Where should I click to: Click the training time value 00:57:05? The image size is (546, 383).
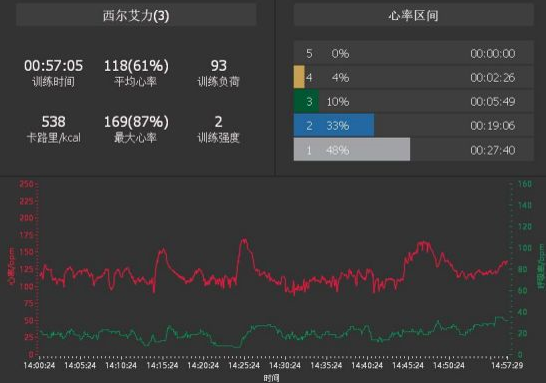click(54, 65)
